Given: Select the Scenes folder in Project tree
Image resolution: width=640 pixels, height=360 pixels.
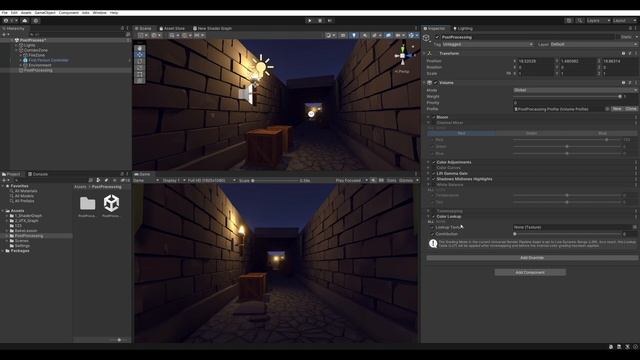Looking at the screenshot, I should [x=22, y=241].
